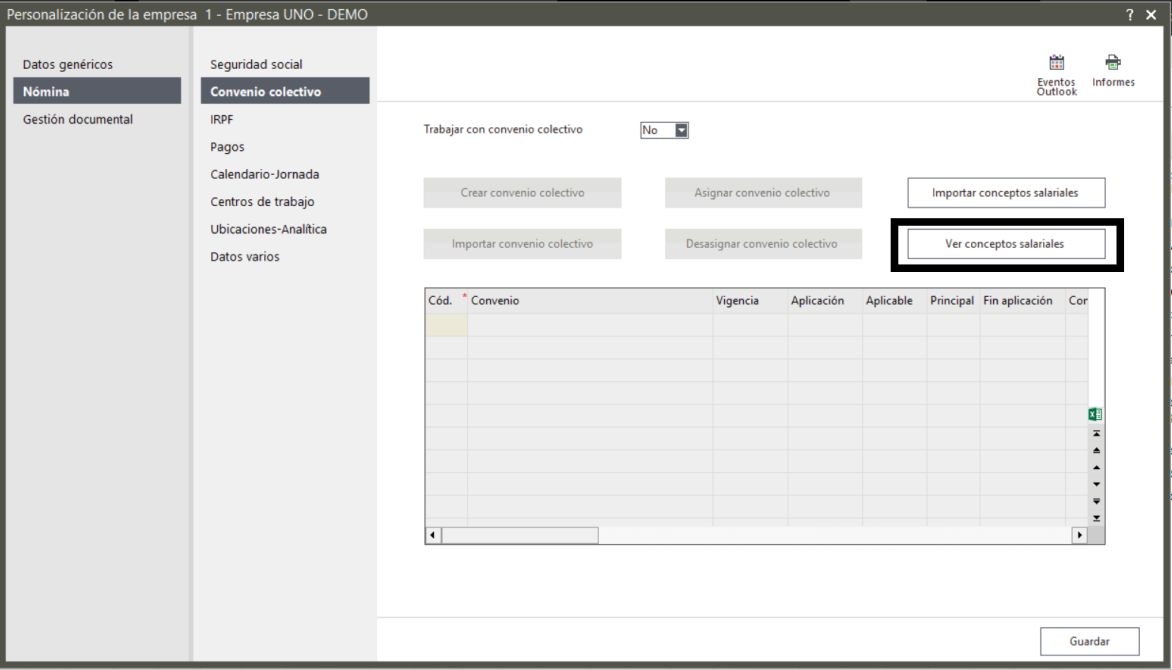
Task: Go to Pagos settings
Action: coord(227,147)
